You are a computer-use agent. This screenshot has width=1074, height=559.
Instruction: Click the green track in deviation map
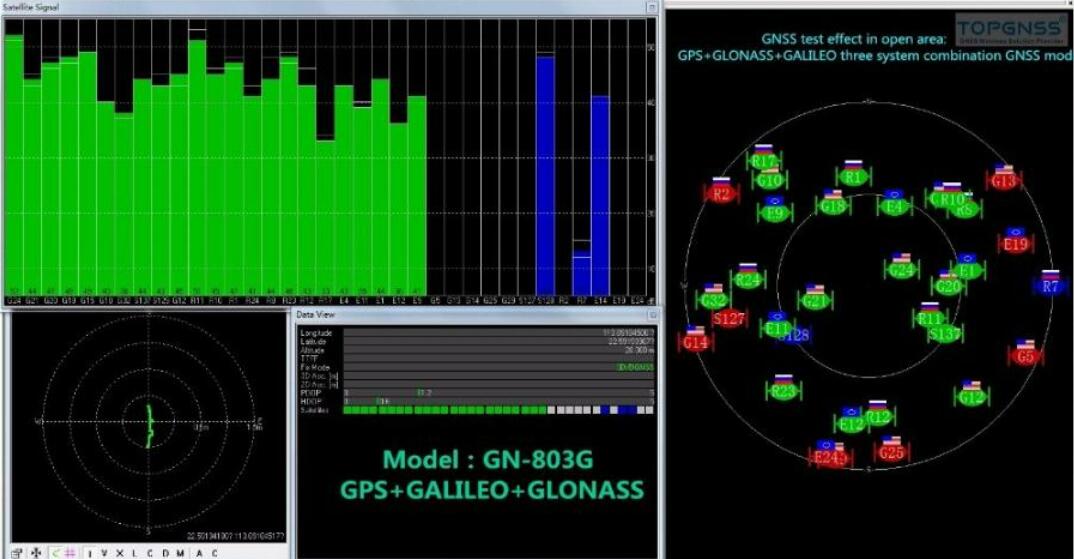tap(149, 426)
